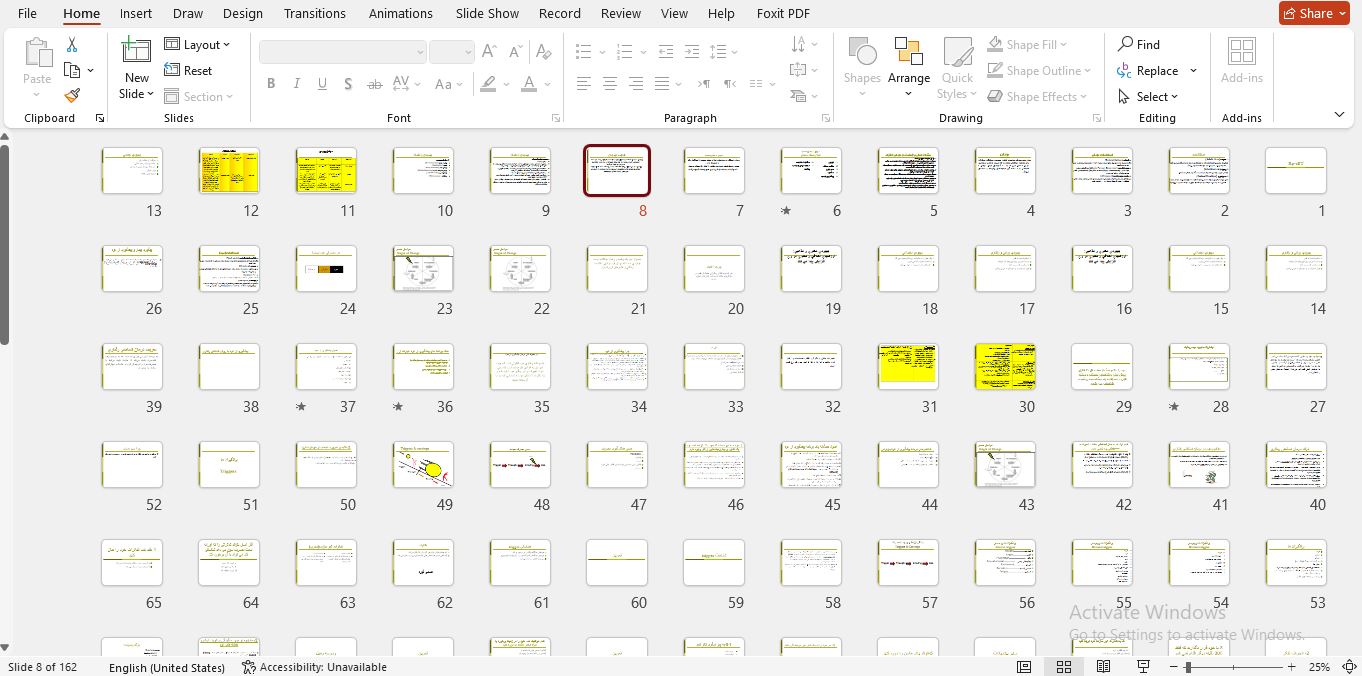Toggle Bold formatting

click(271, 84)
